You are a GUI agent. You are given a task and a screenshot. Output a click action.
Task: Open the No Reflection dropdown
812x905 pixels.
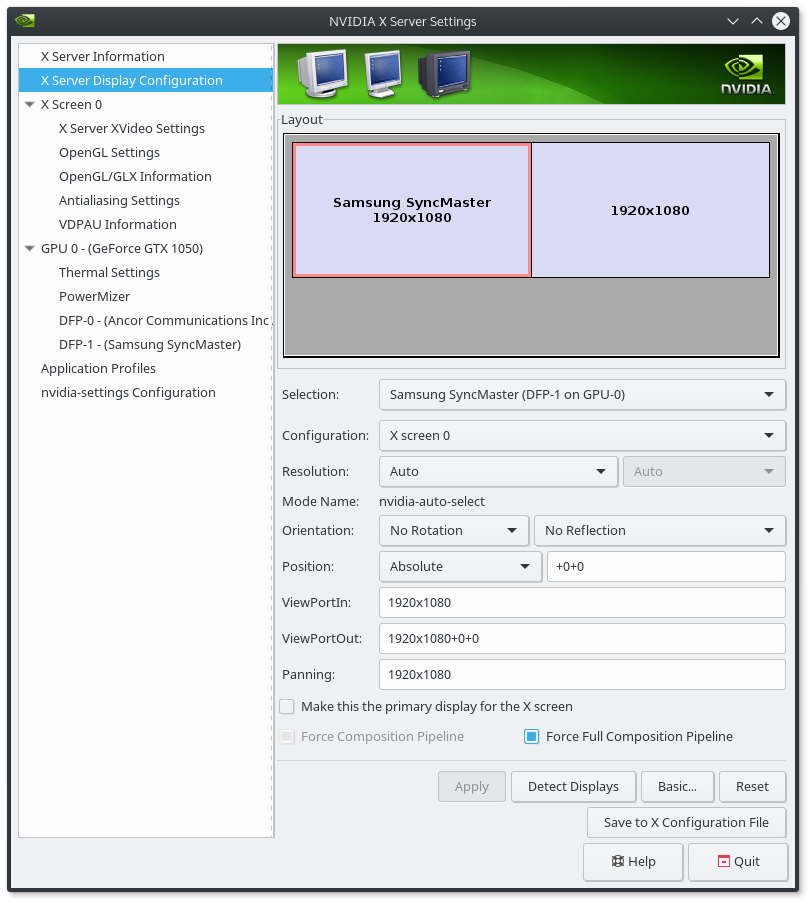(660, 530)
